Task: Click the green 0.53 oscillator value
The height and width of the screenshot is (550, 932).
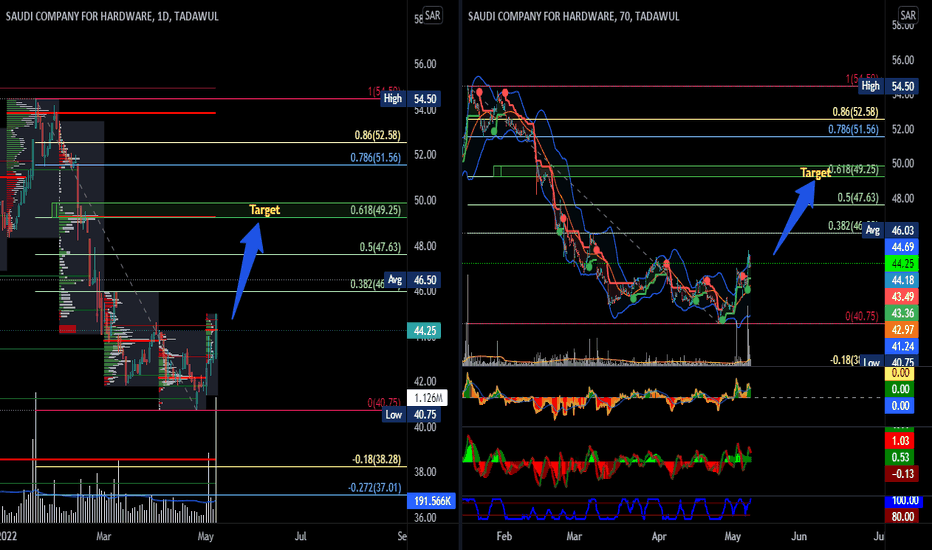Action: point(900,457)
